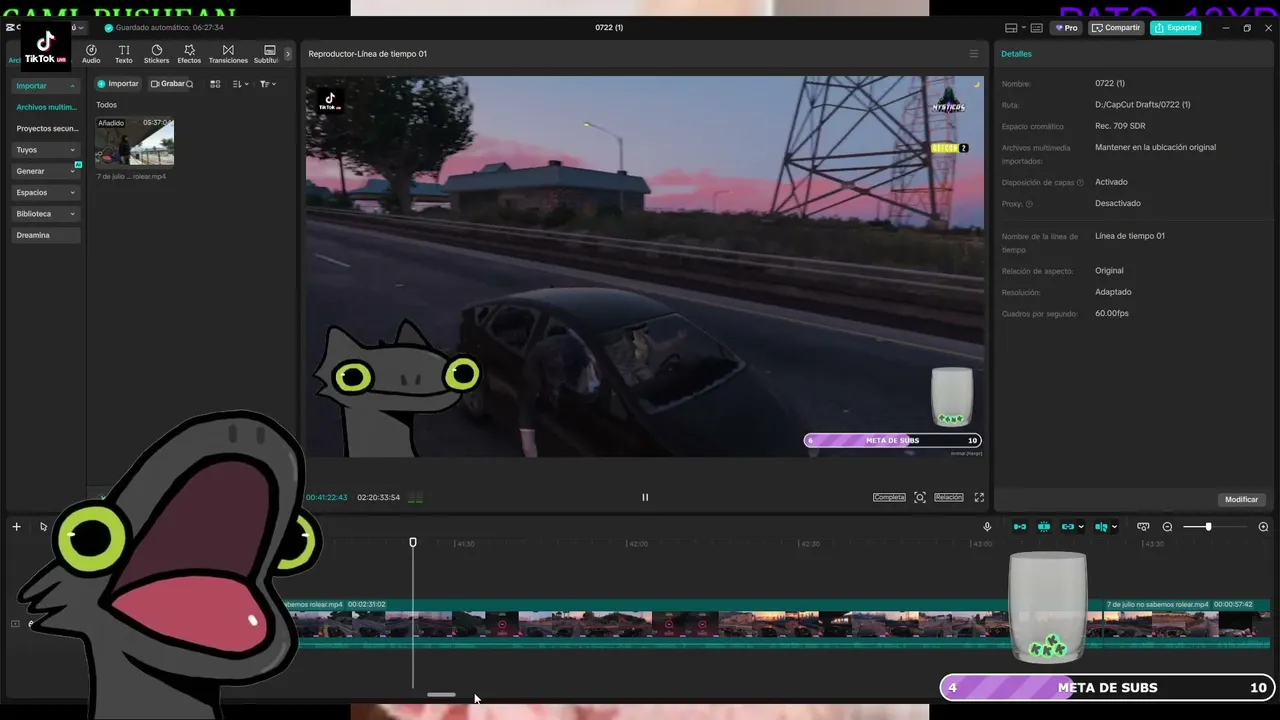Viewport: 1280px width, 720px height.
Task: Click the current timecode 00:41:22:43
Action: 327,497
